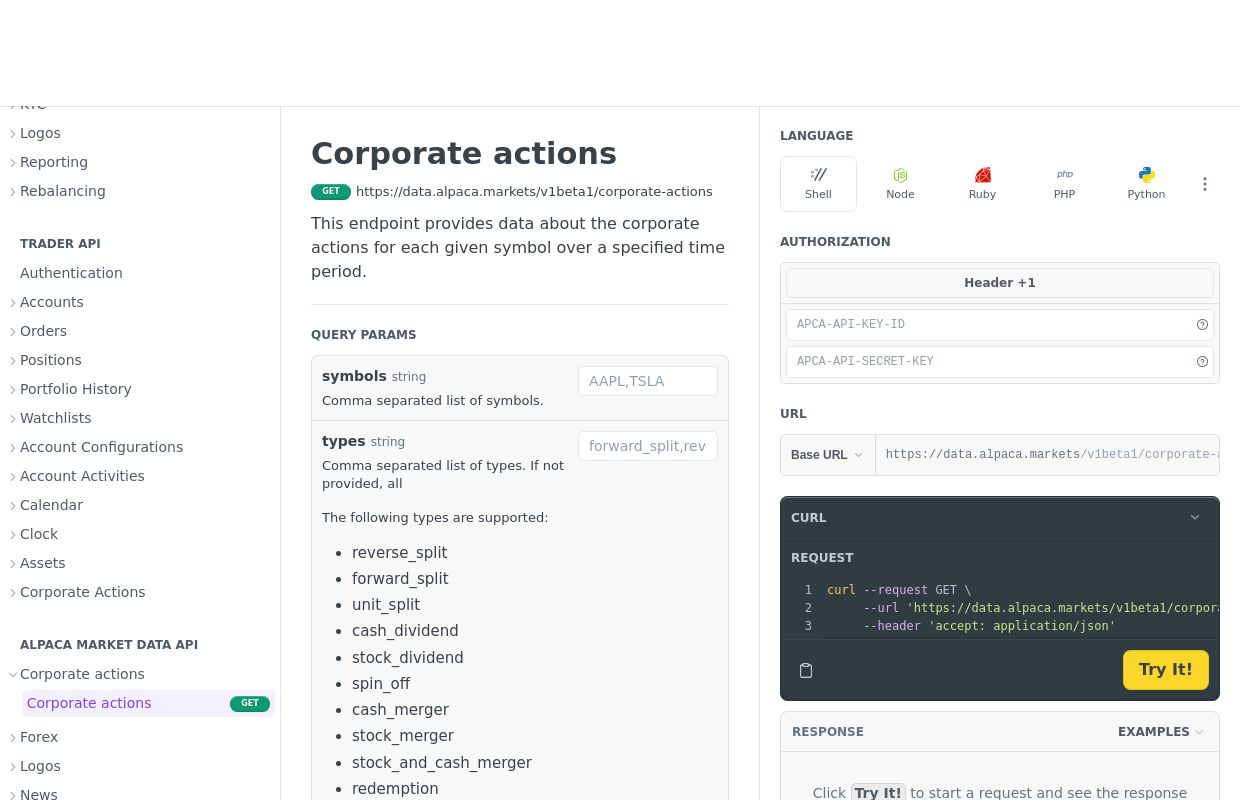Click the stock_and_cash_merger list item

[x=442, y=763]
